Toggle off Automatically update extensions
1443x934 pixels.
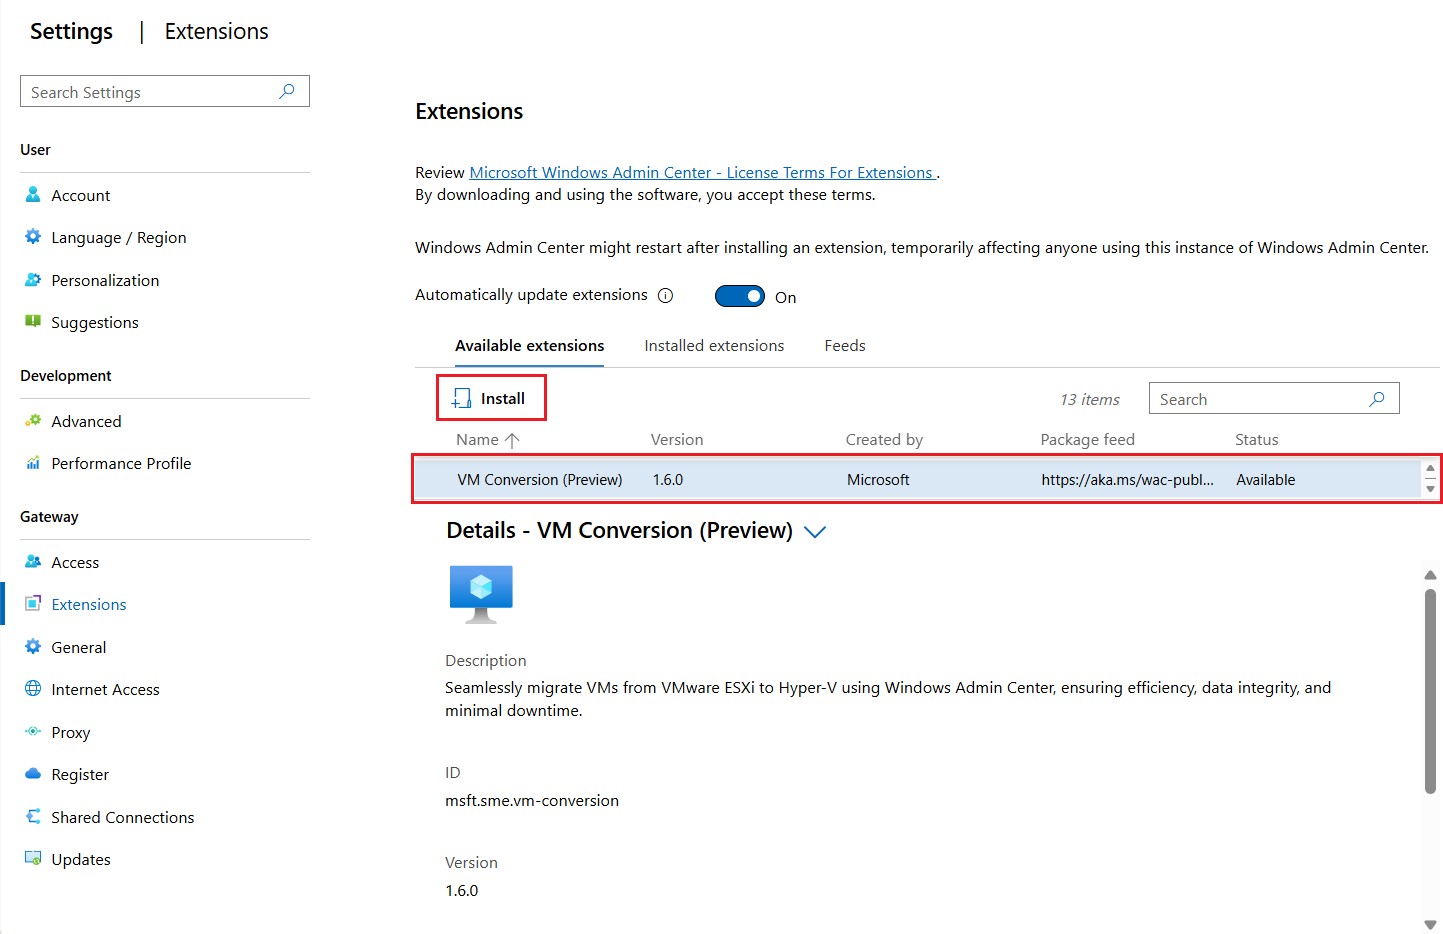[x=739, y=295]
